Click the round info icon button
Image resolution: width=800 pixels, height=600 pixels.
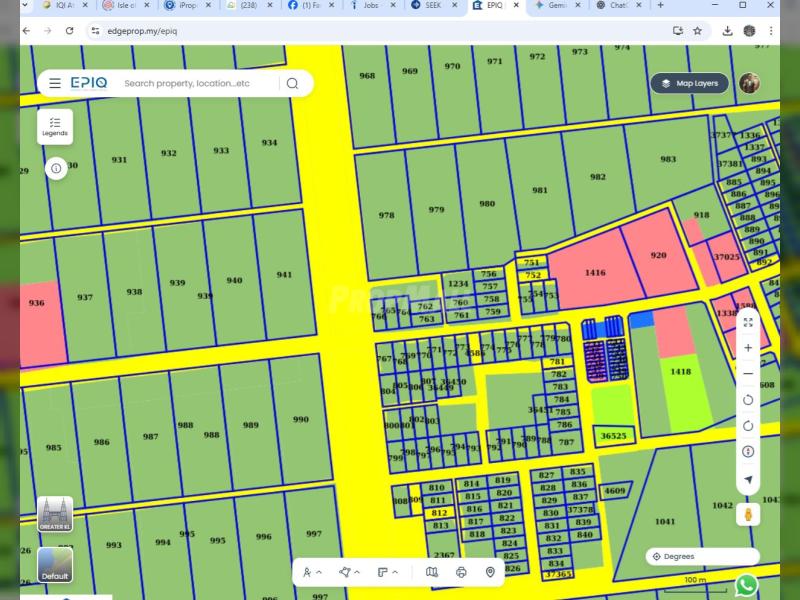pos(56,168)
